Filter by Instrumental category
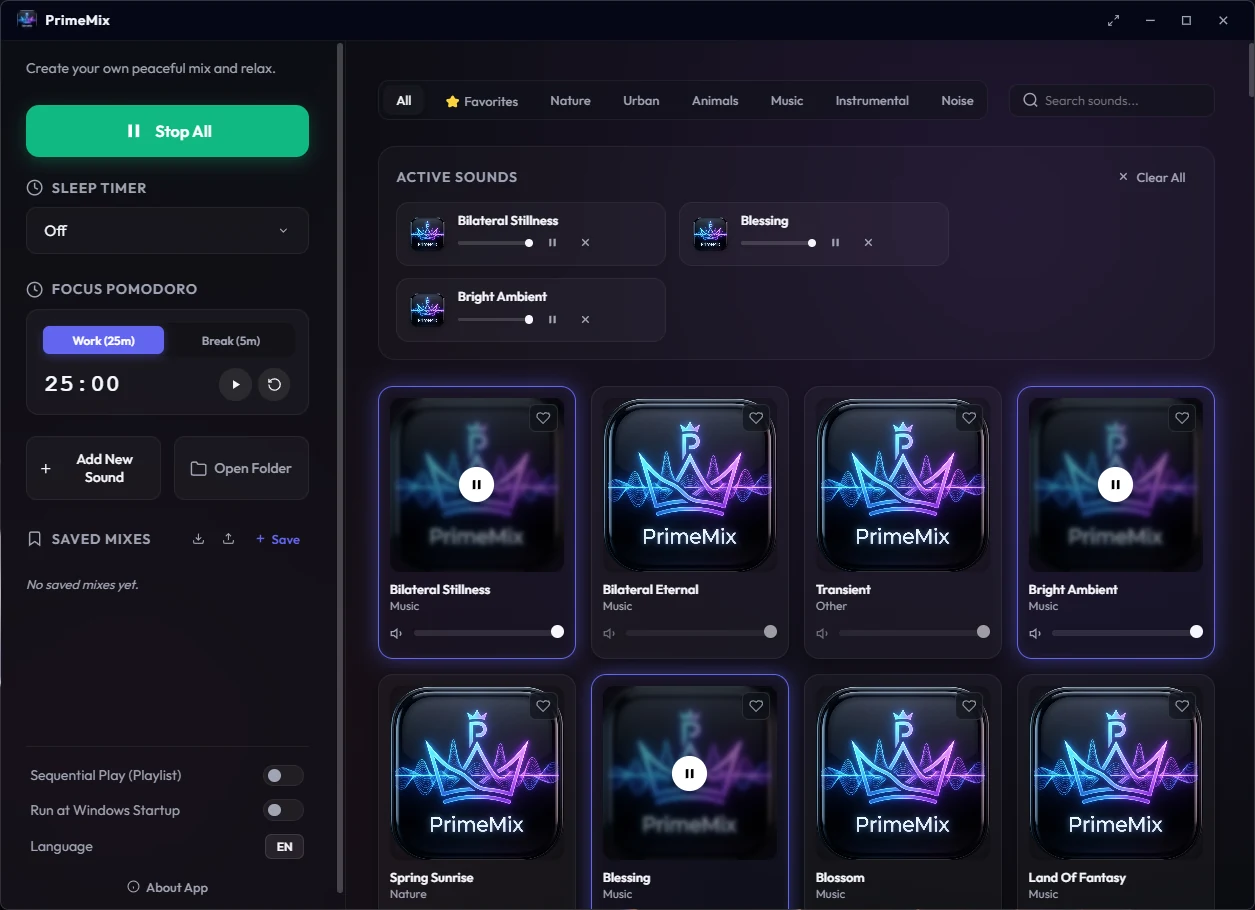The image size is (1255, 910). click(872, 101)
